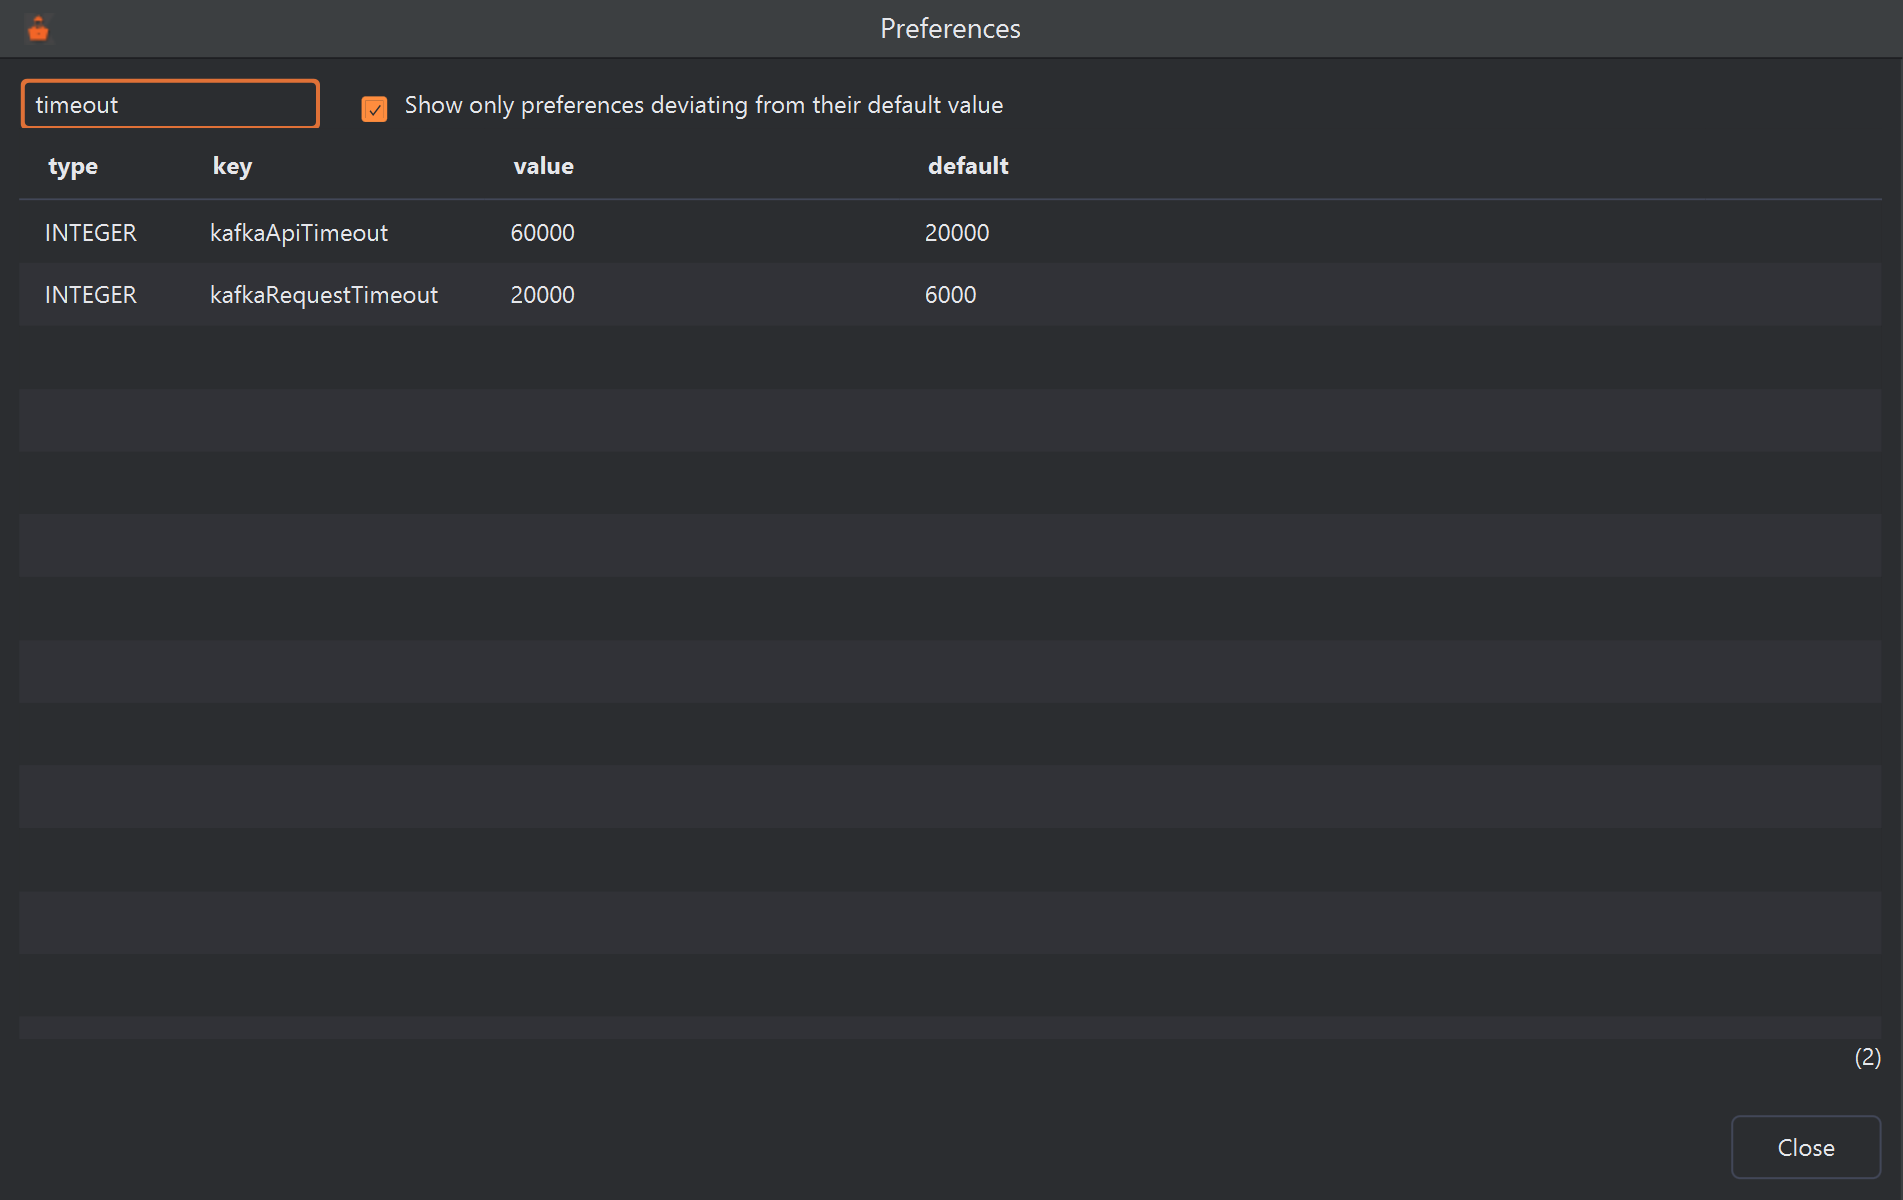
Task: Focus the 'timeout' search filter field
Action: click(x=170, y=104)
